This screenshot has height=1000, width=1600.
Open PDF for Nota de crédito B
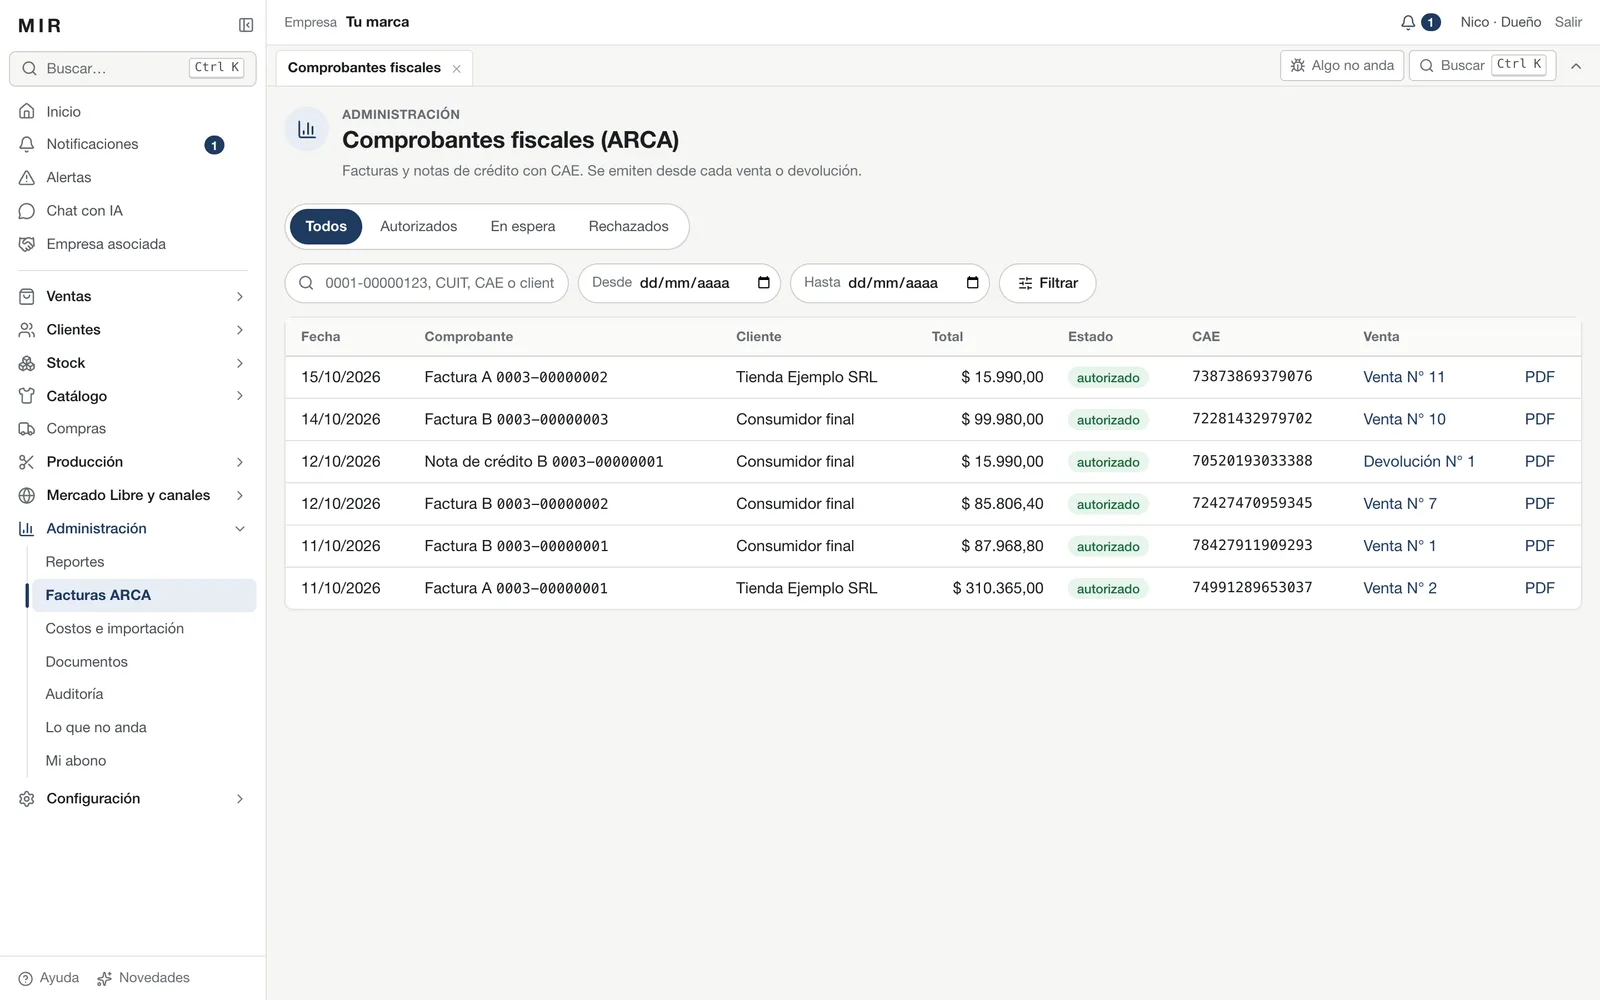pyautogui.click(x=1540, y=462)
